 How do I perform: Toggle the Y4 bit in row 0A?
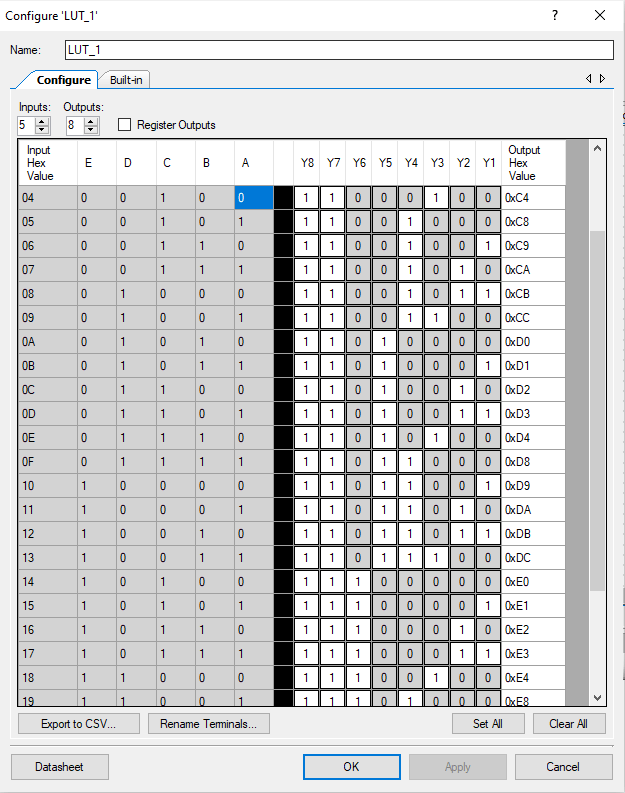click(x=411, y=342)
